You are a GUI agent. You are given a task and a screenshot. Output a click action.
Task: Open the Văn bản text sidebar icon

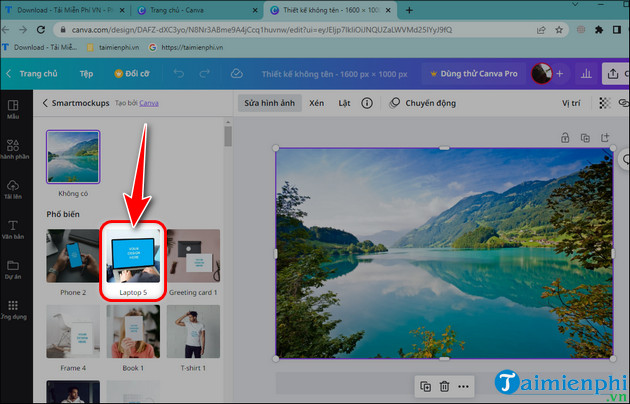[13, 229]
